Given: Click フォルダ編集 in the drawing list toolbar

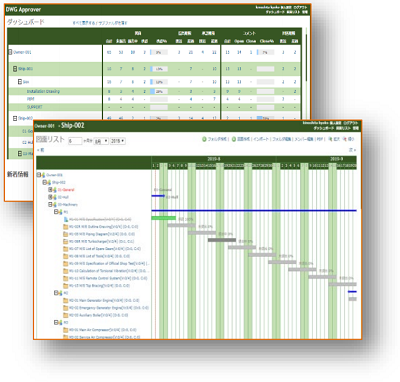Looking at the screenshot, I should [x=281, y=139].
